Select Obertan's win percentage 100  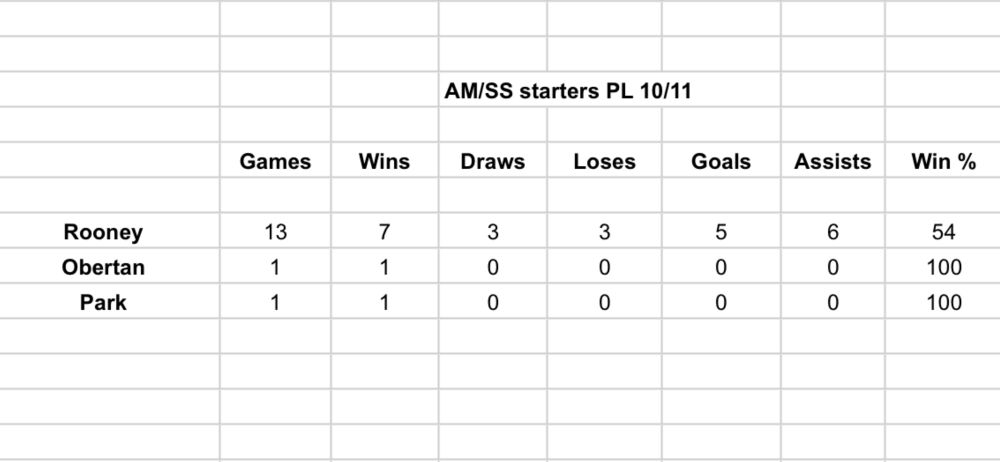(943, 266)
